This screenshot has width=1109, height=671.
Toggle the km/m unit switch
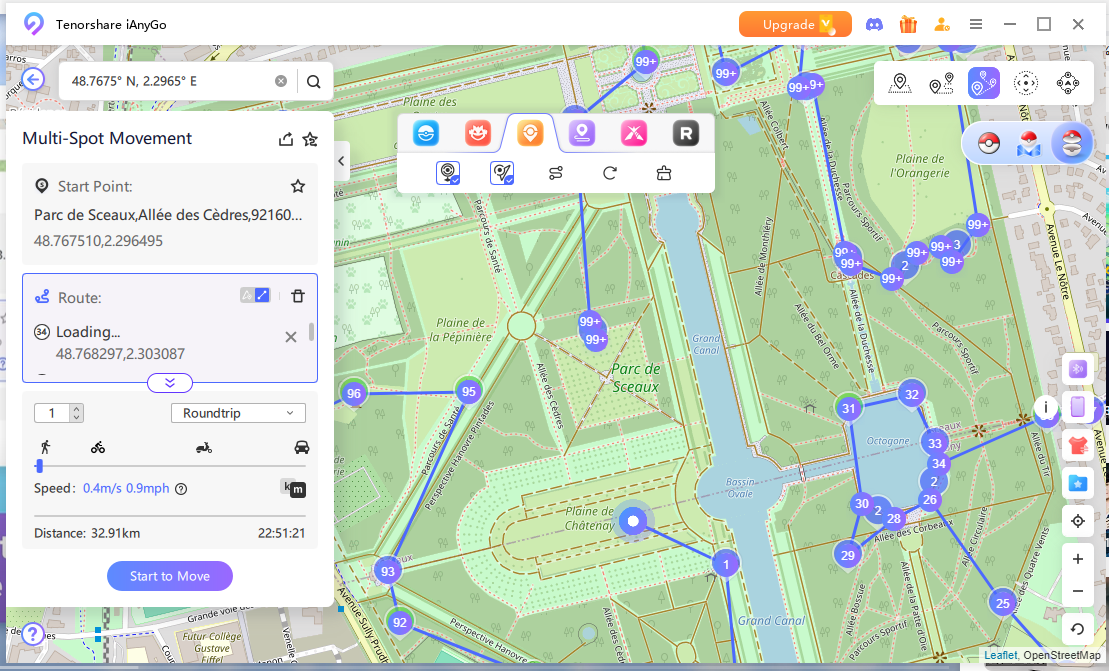coord(294,488)
